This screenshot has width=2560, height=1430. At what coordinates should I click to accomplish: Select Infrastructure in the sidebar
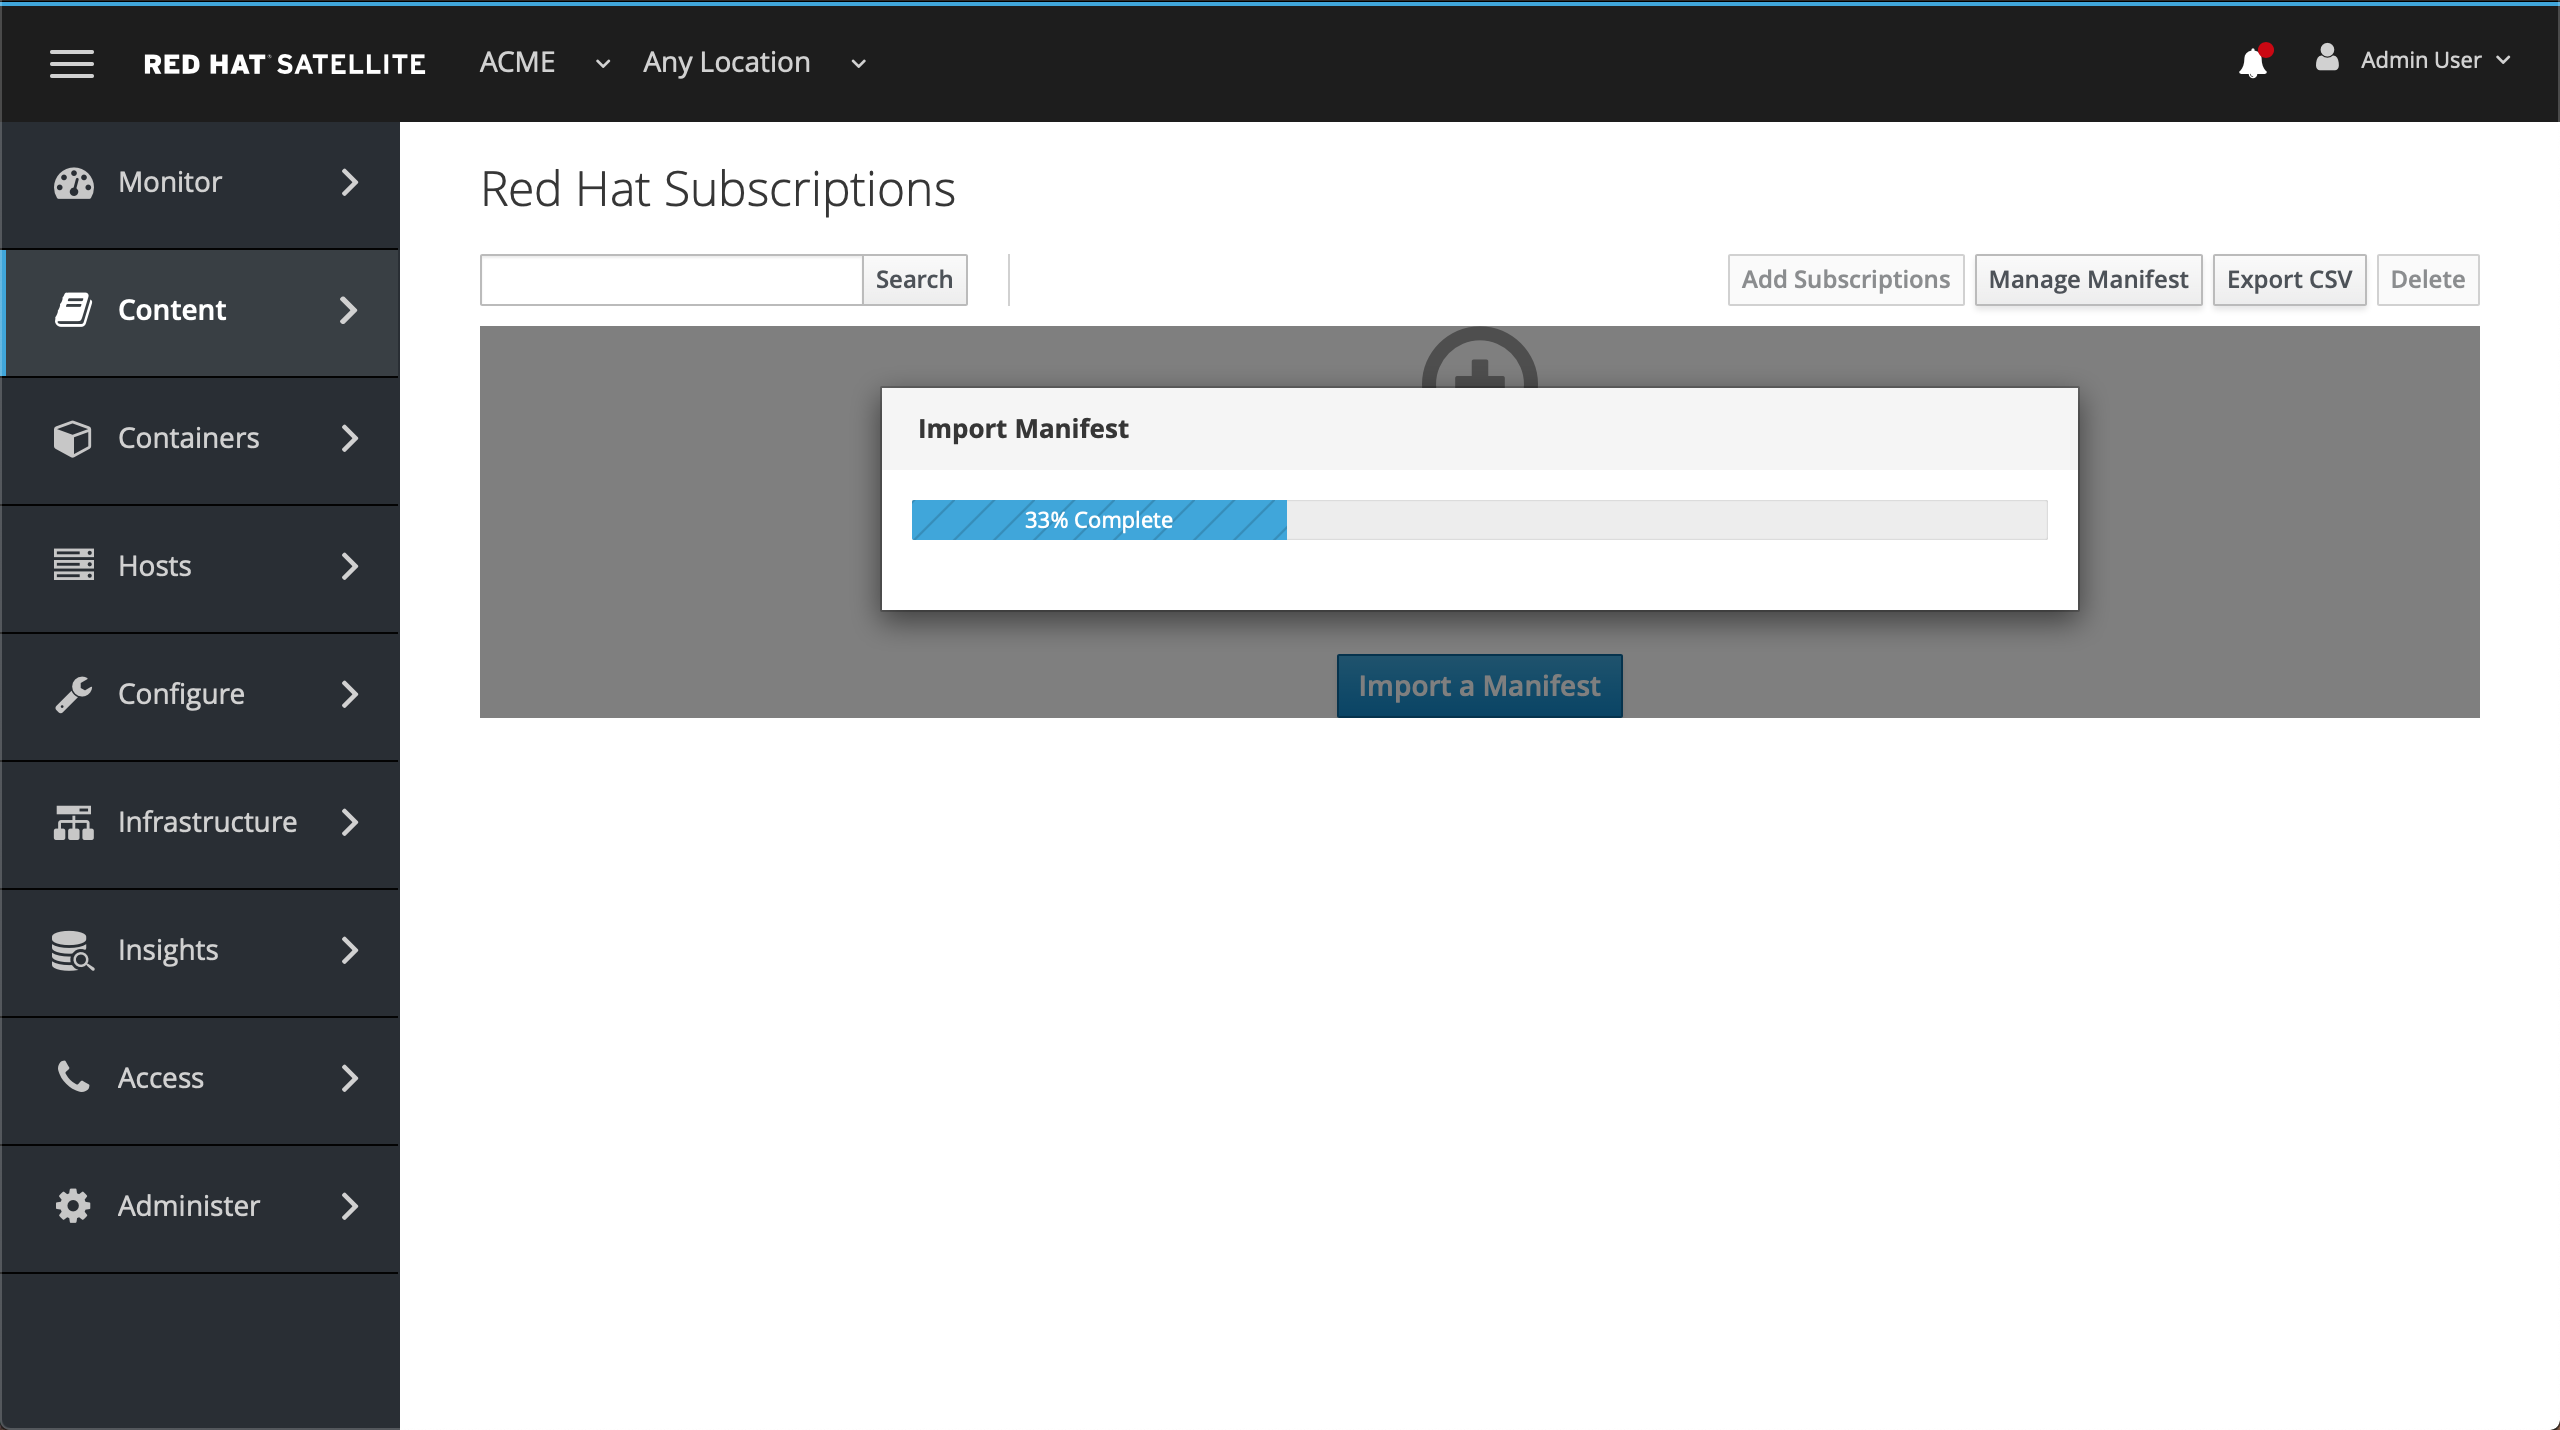tap(200, 824)
